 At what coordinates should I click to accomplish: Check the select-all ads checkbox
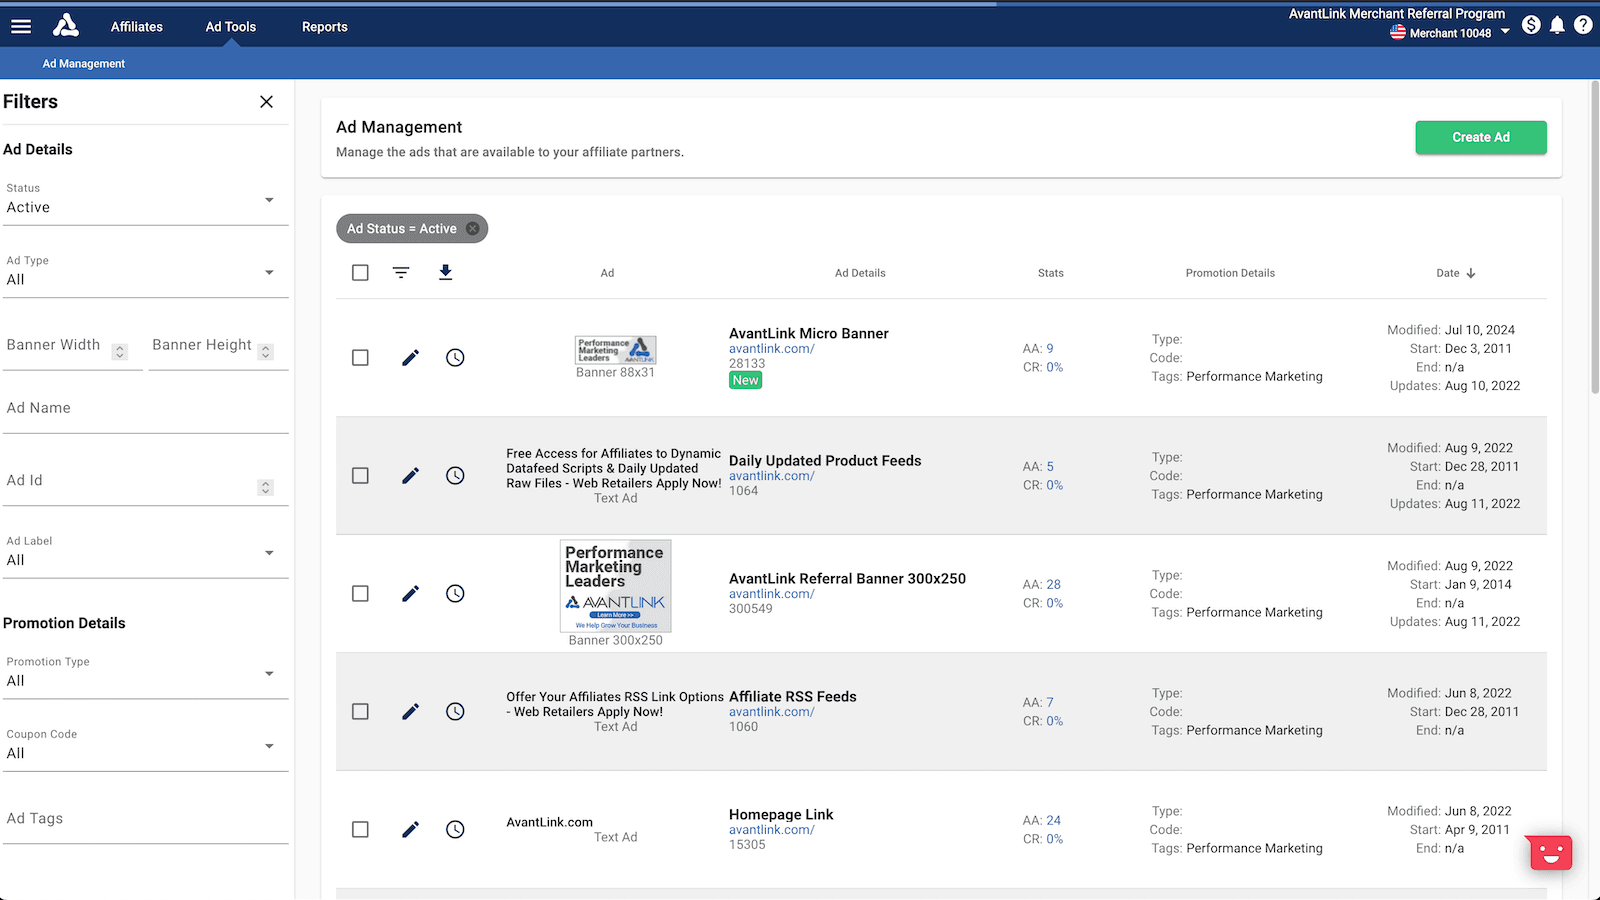tap(360, 273)
